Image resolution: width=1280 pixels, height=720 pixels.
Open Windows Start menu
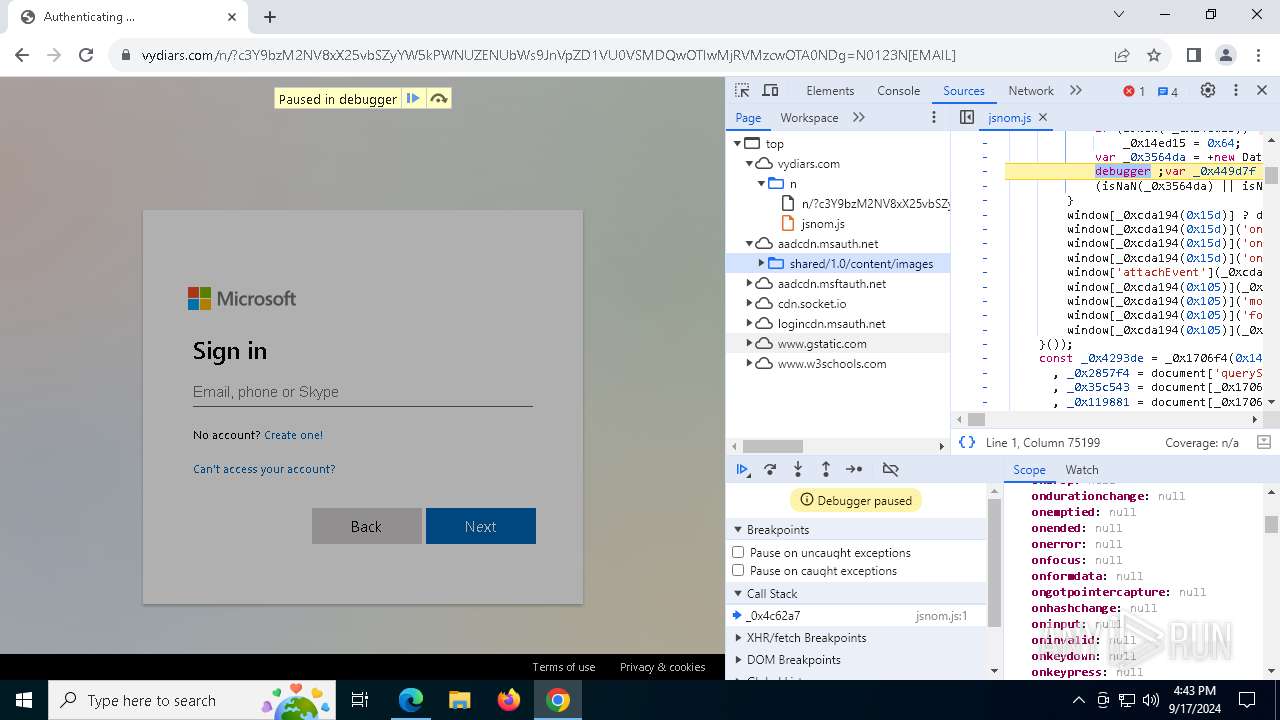(x=24, y=700)
